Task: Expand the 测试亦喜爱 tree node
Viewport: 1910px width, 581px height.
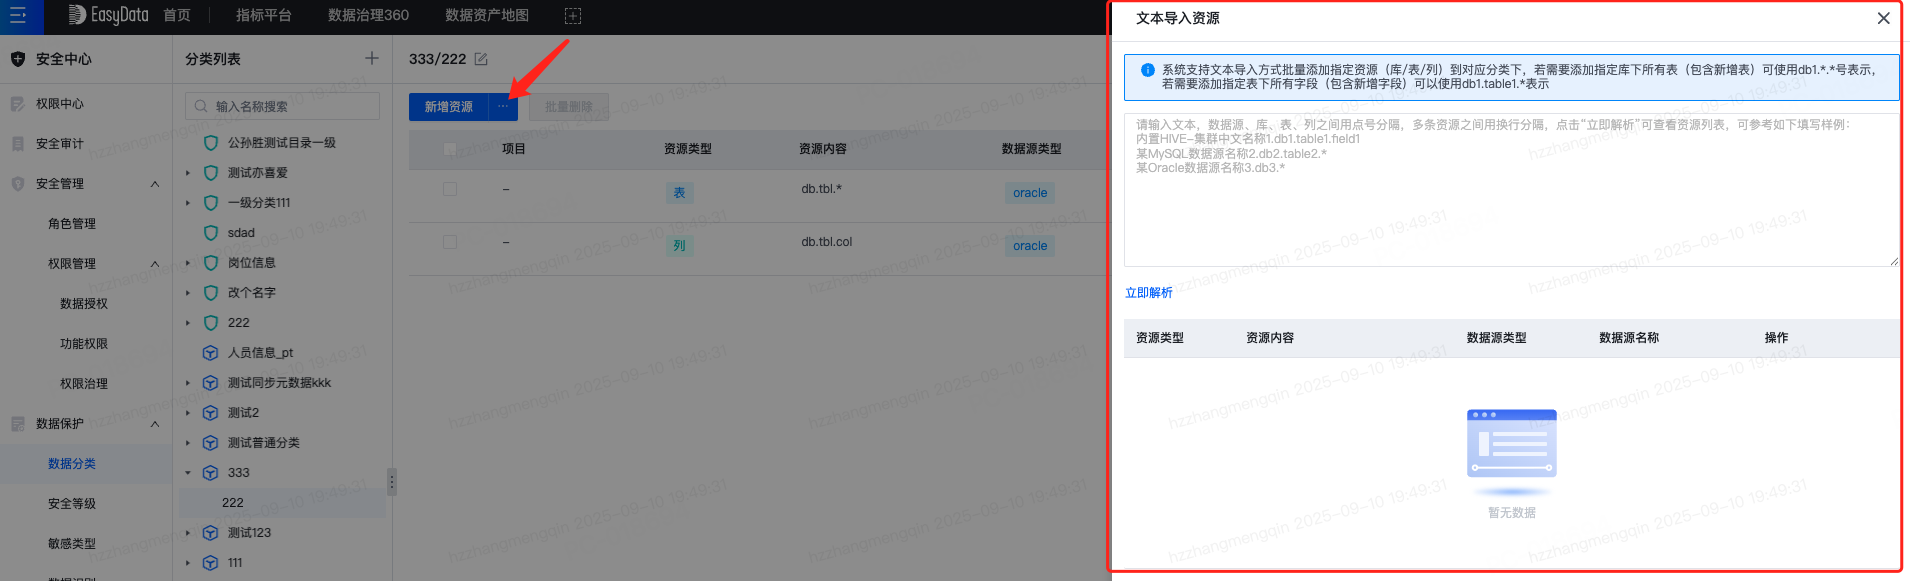Action: pyautogui.click(x=187, y=173)
